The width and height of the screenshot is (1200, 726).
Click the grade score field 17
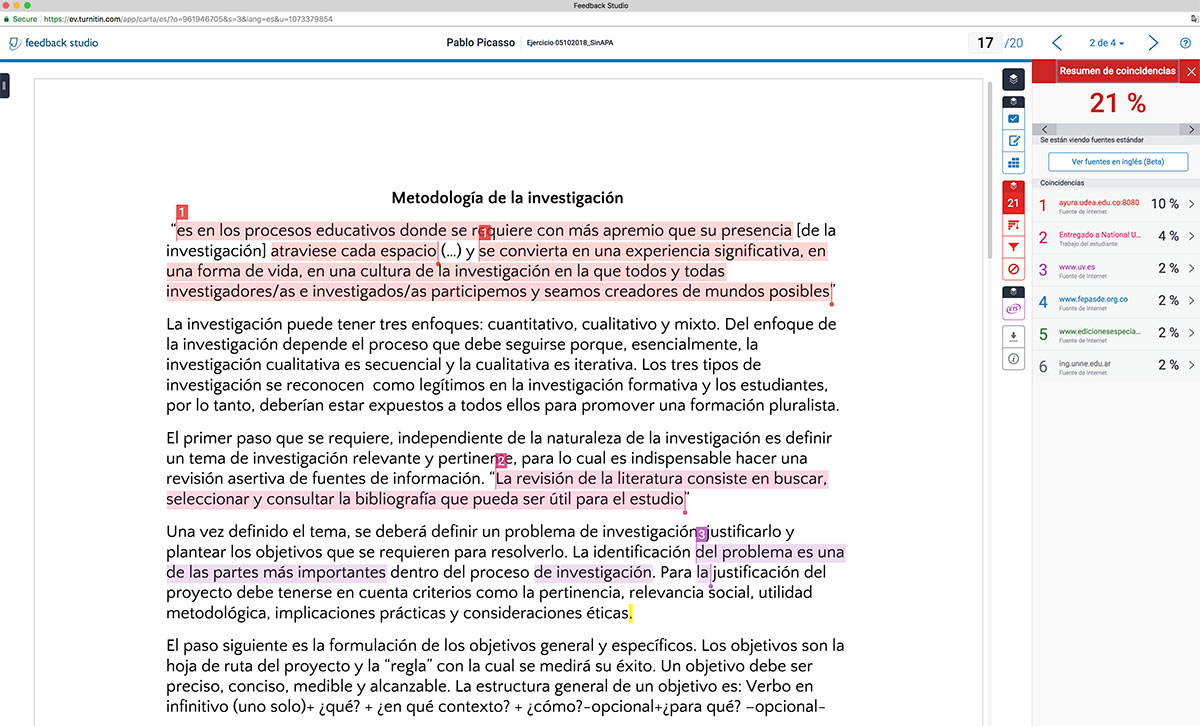point(985,43)
